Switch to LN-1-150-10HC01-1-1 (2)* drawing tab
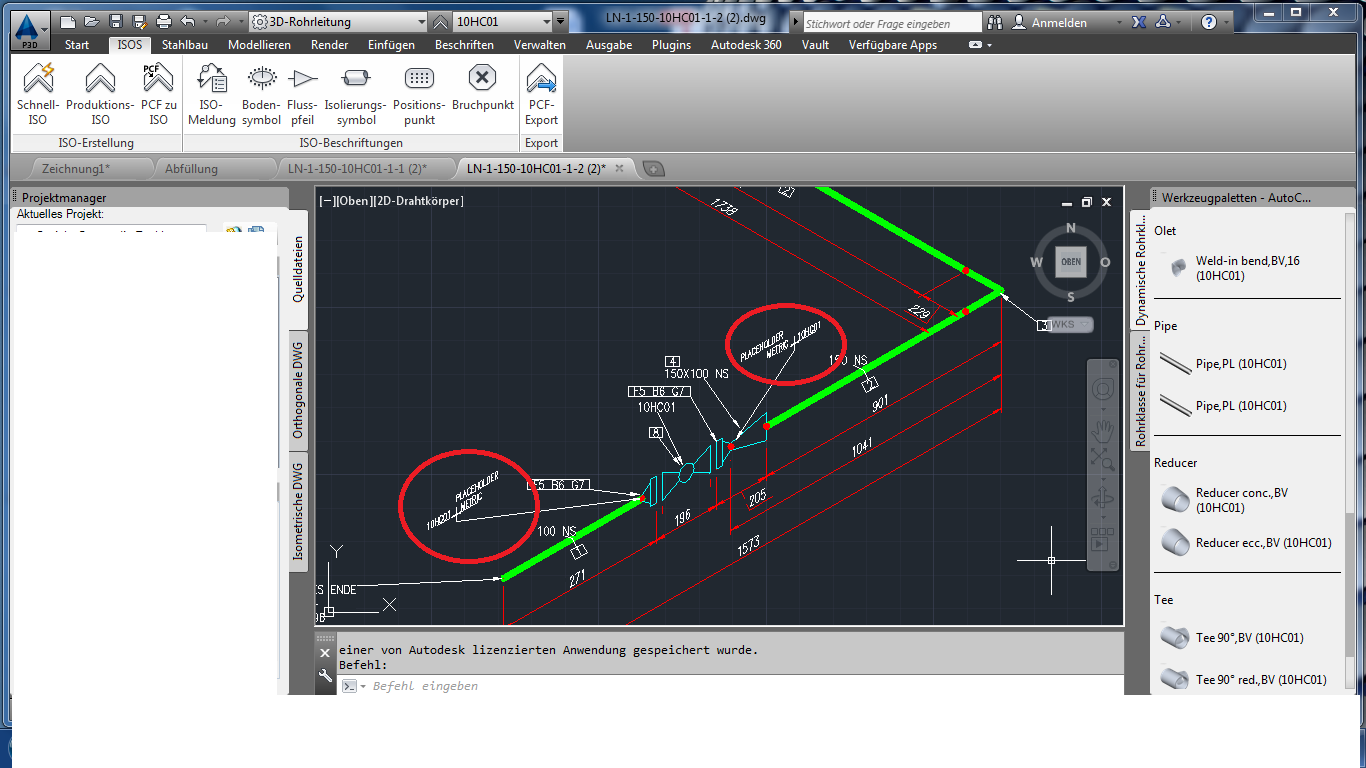This screenshot has height=768, width=1366. (357, 169)
